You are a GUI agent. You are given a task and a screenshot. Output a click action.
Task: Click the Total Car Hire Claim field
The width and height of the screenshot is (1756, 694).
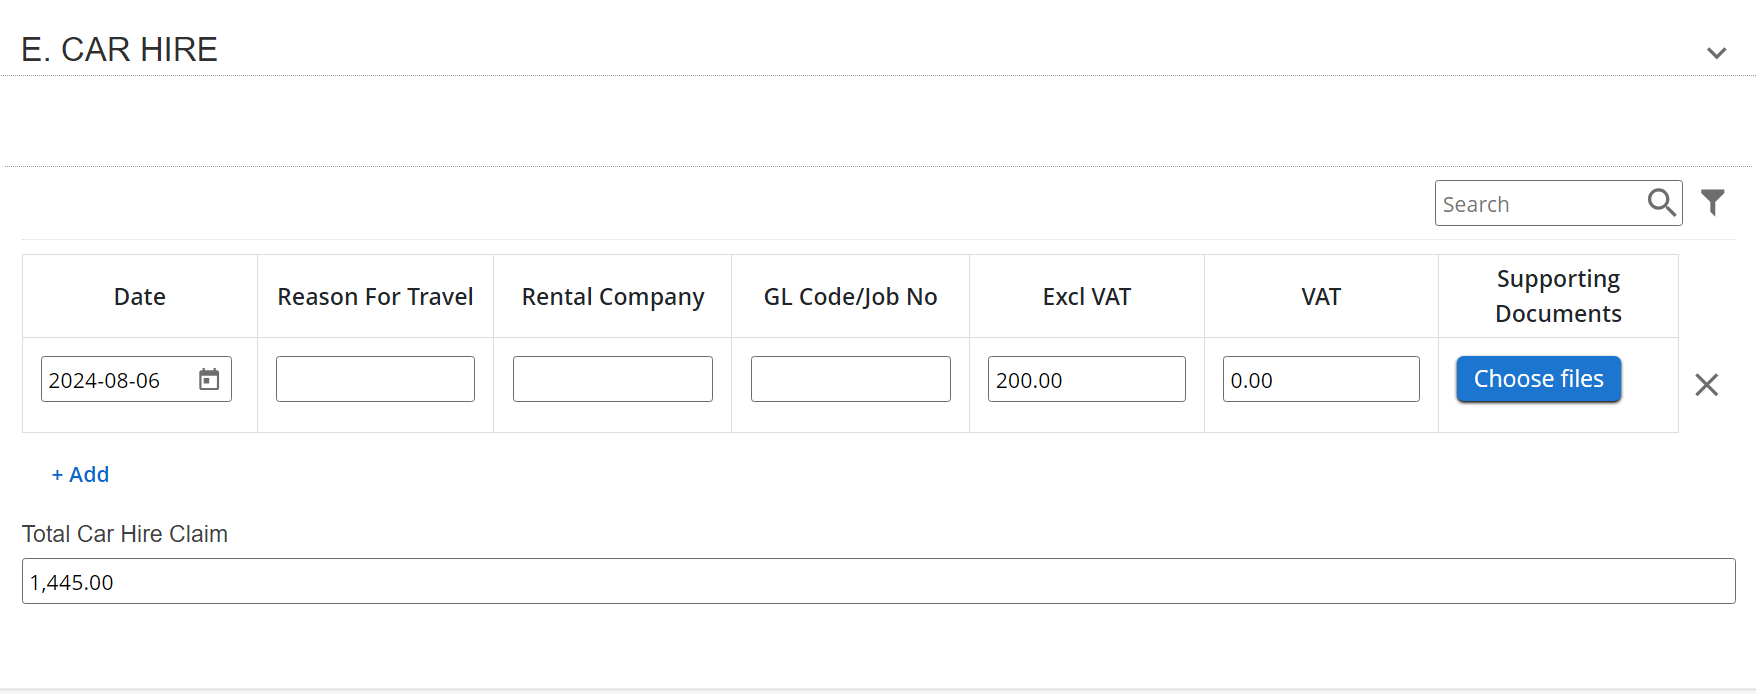point(878,582)
